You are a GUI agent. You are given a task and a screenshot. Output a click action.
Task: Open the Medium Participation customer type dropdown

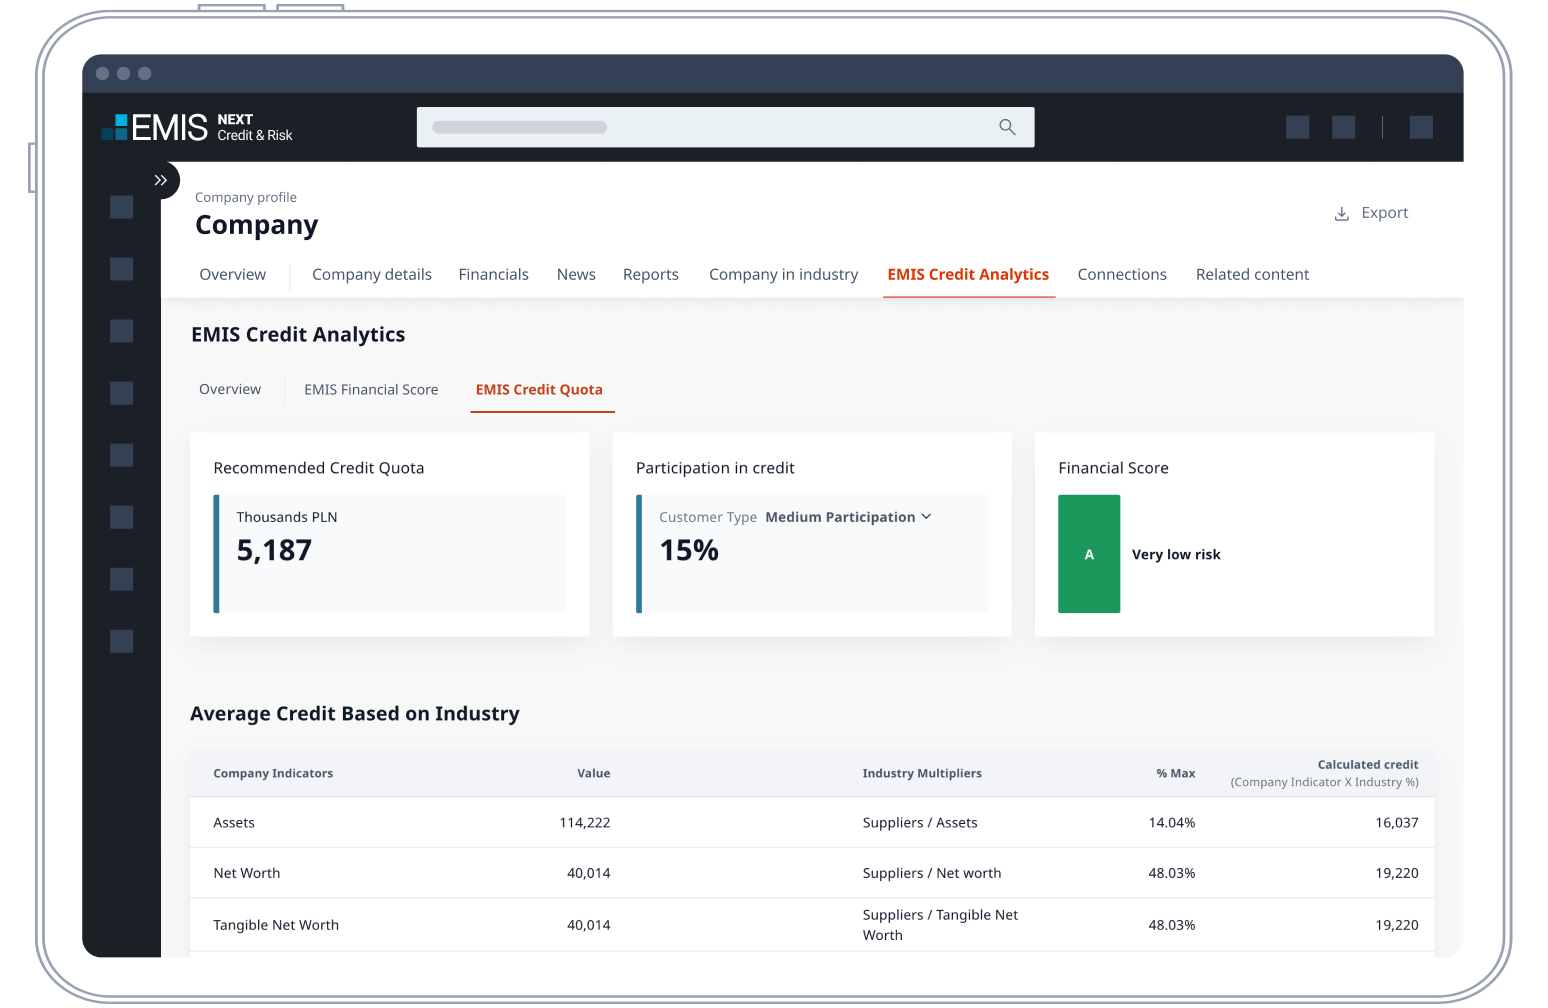coord(840,517)
